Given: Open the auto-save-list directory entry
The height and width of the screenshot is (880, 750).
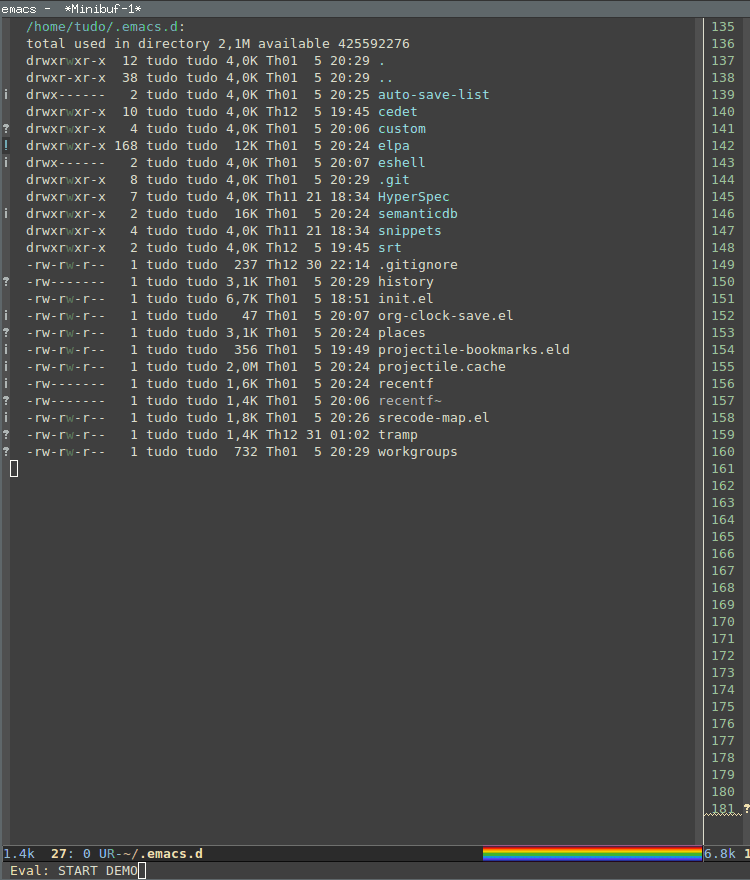Looking at the screenshot, I should (x=433, y=95).
